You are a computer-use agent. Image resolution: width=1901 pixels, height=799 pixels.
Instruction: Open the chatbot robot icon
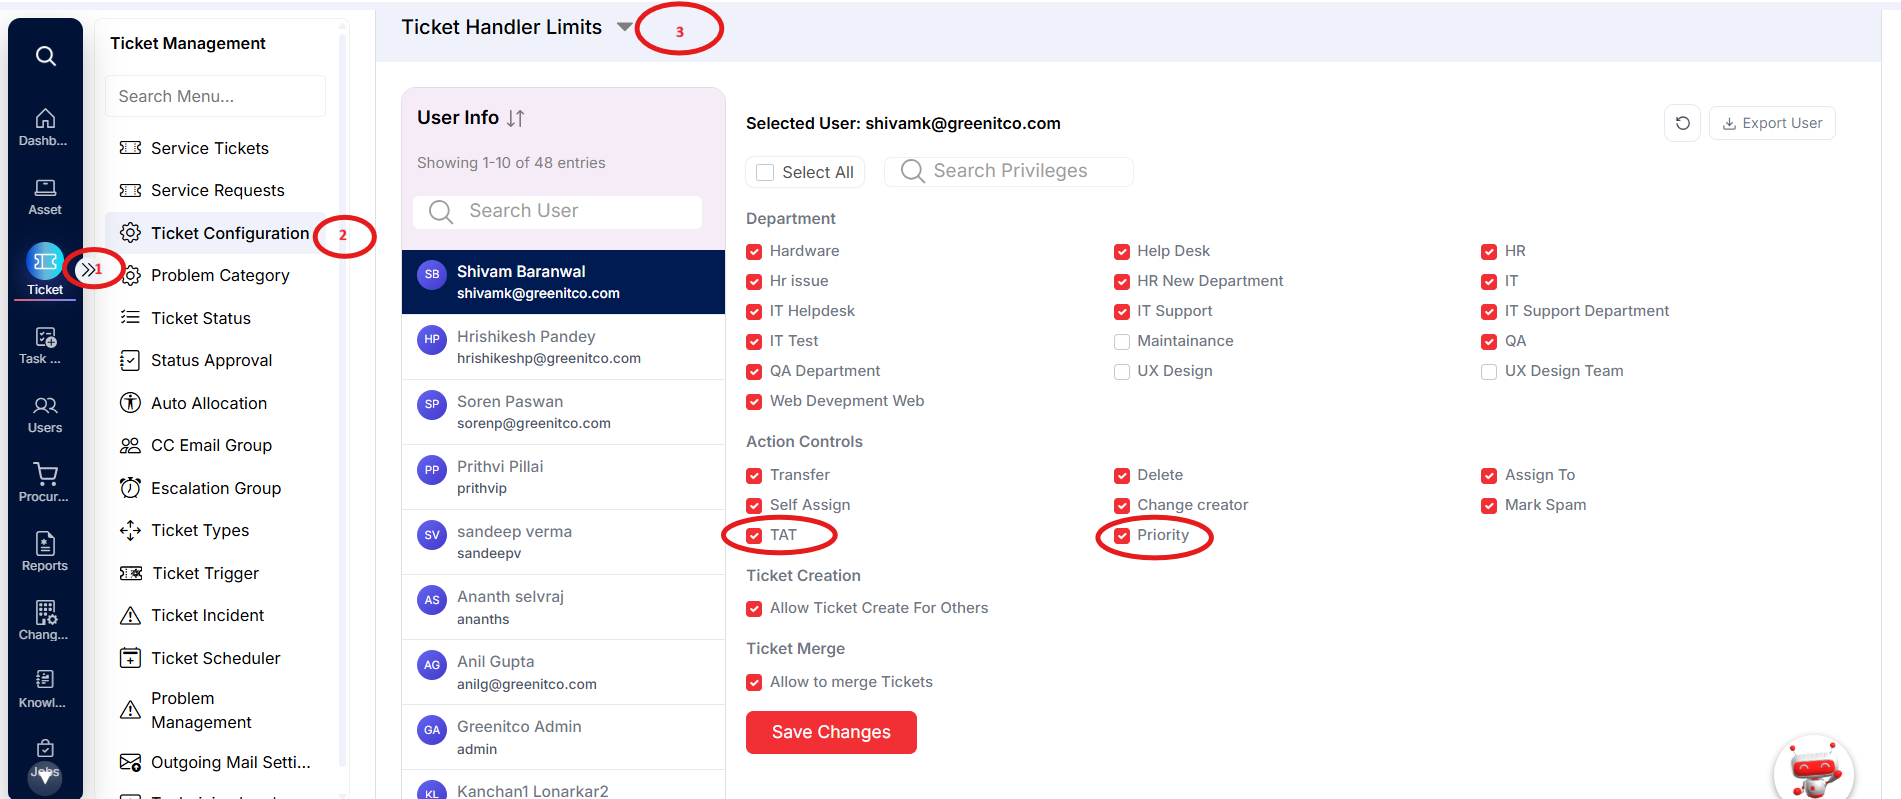1814,772
